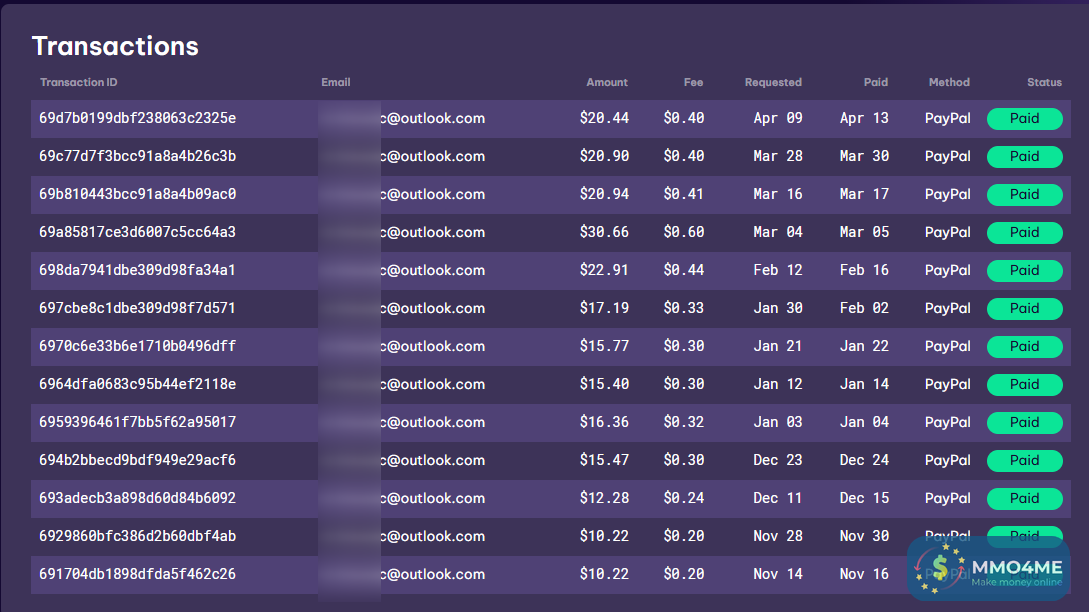Select transaction ID 69b810443bcc91a8a4b09ac0

pyautogui.click(x=138, y=195)
